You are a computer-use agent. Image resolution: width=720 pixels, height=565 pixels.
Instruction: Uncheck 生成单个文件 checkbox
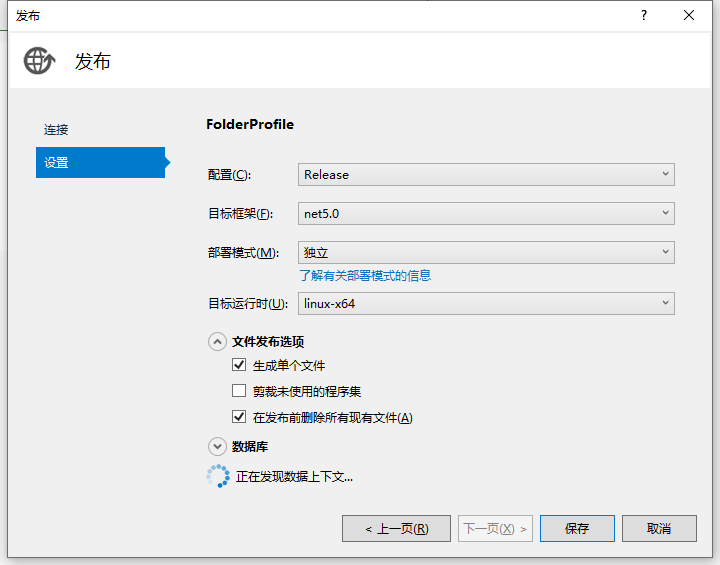[239, 365]
